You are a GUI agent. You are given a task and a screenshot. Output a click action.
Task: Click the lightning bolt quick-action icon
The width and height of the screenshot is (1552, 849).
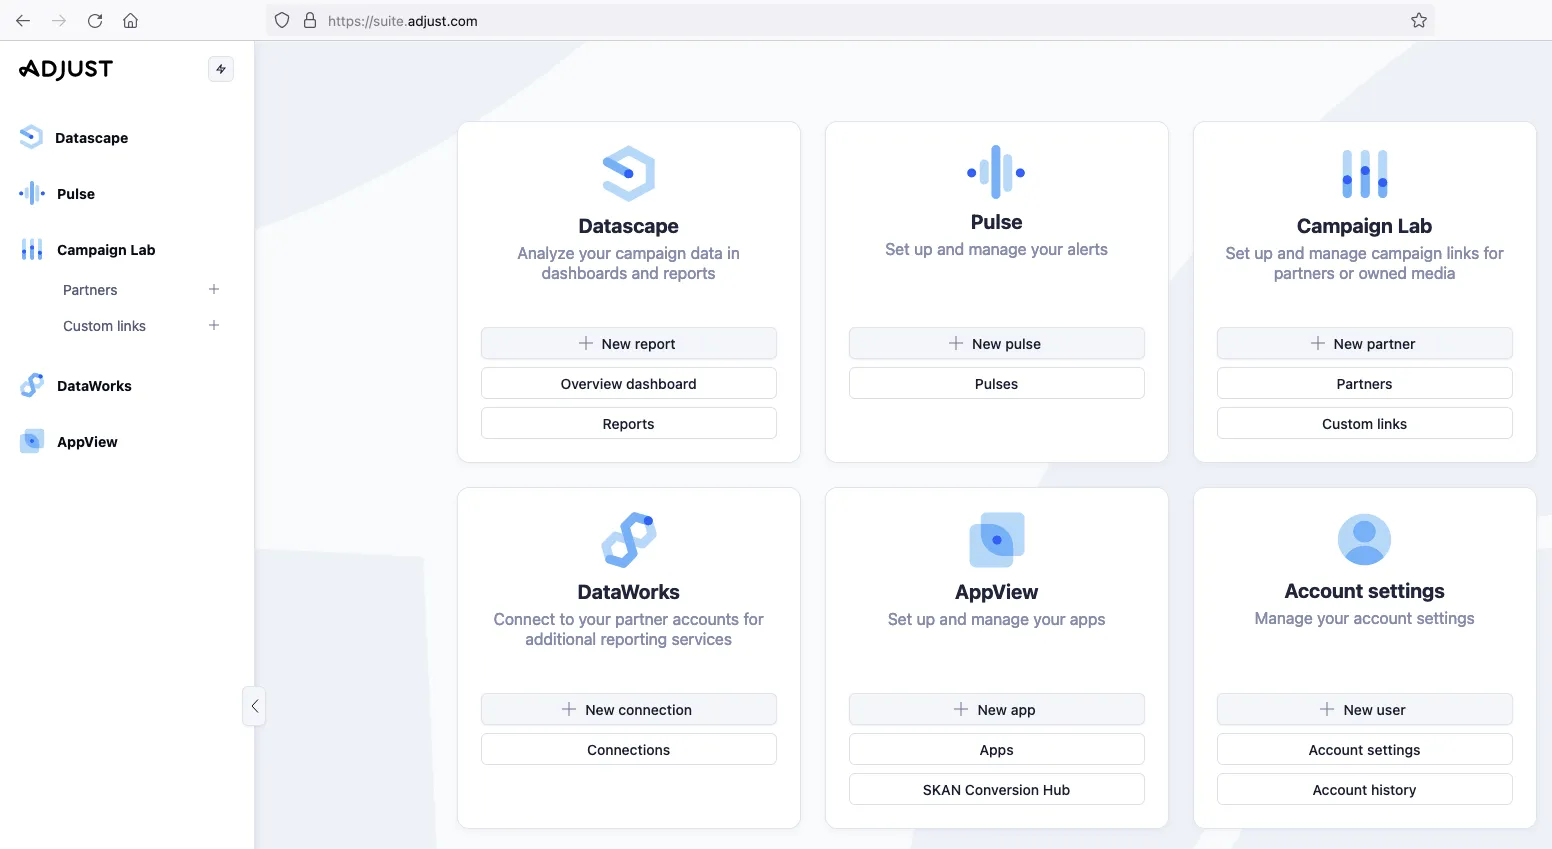(221, 69)
